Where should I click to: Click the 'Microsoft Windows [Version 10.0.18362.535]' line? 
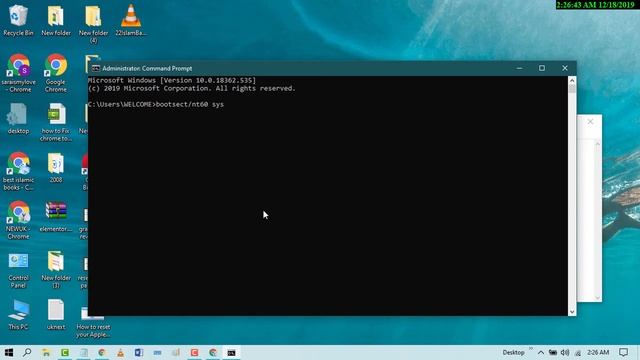point(172,80)
